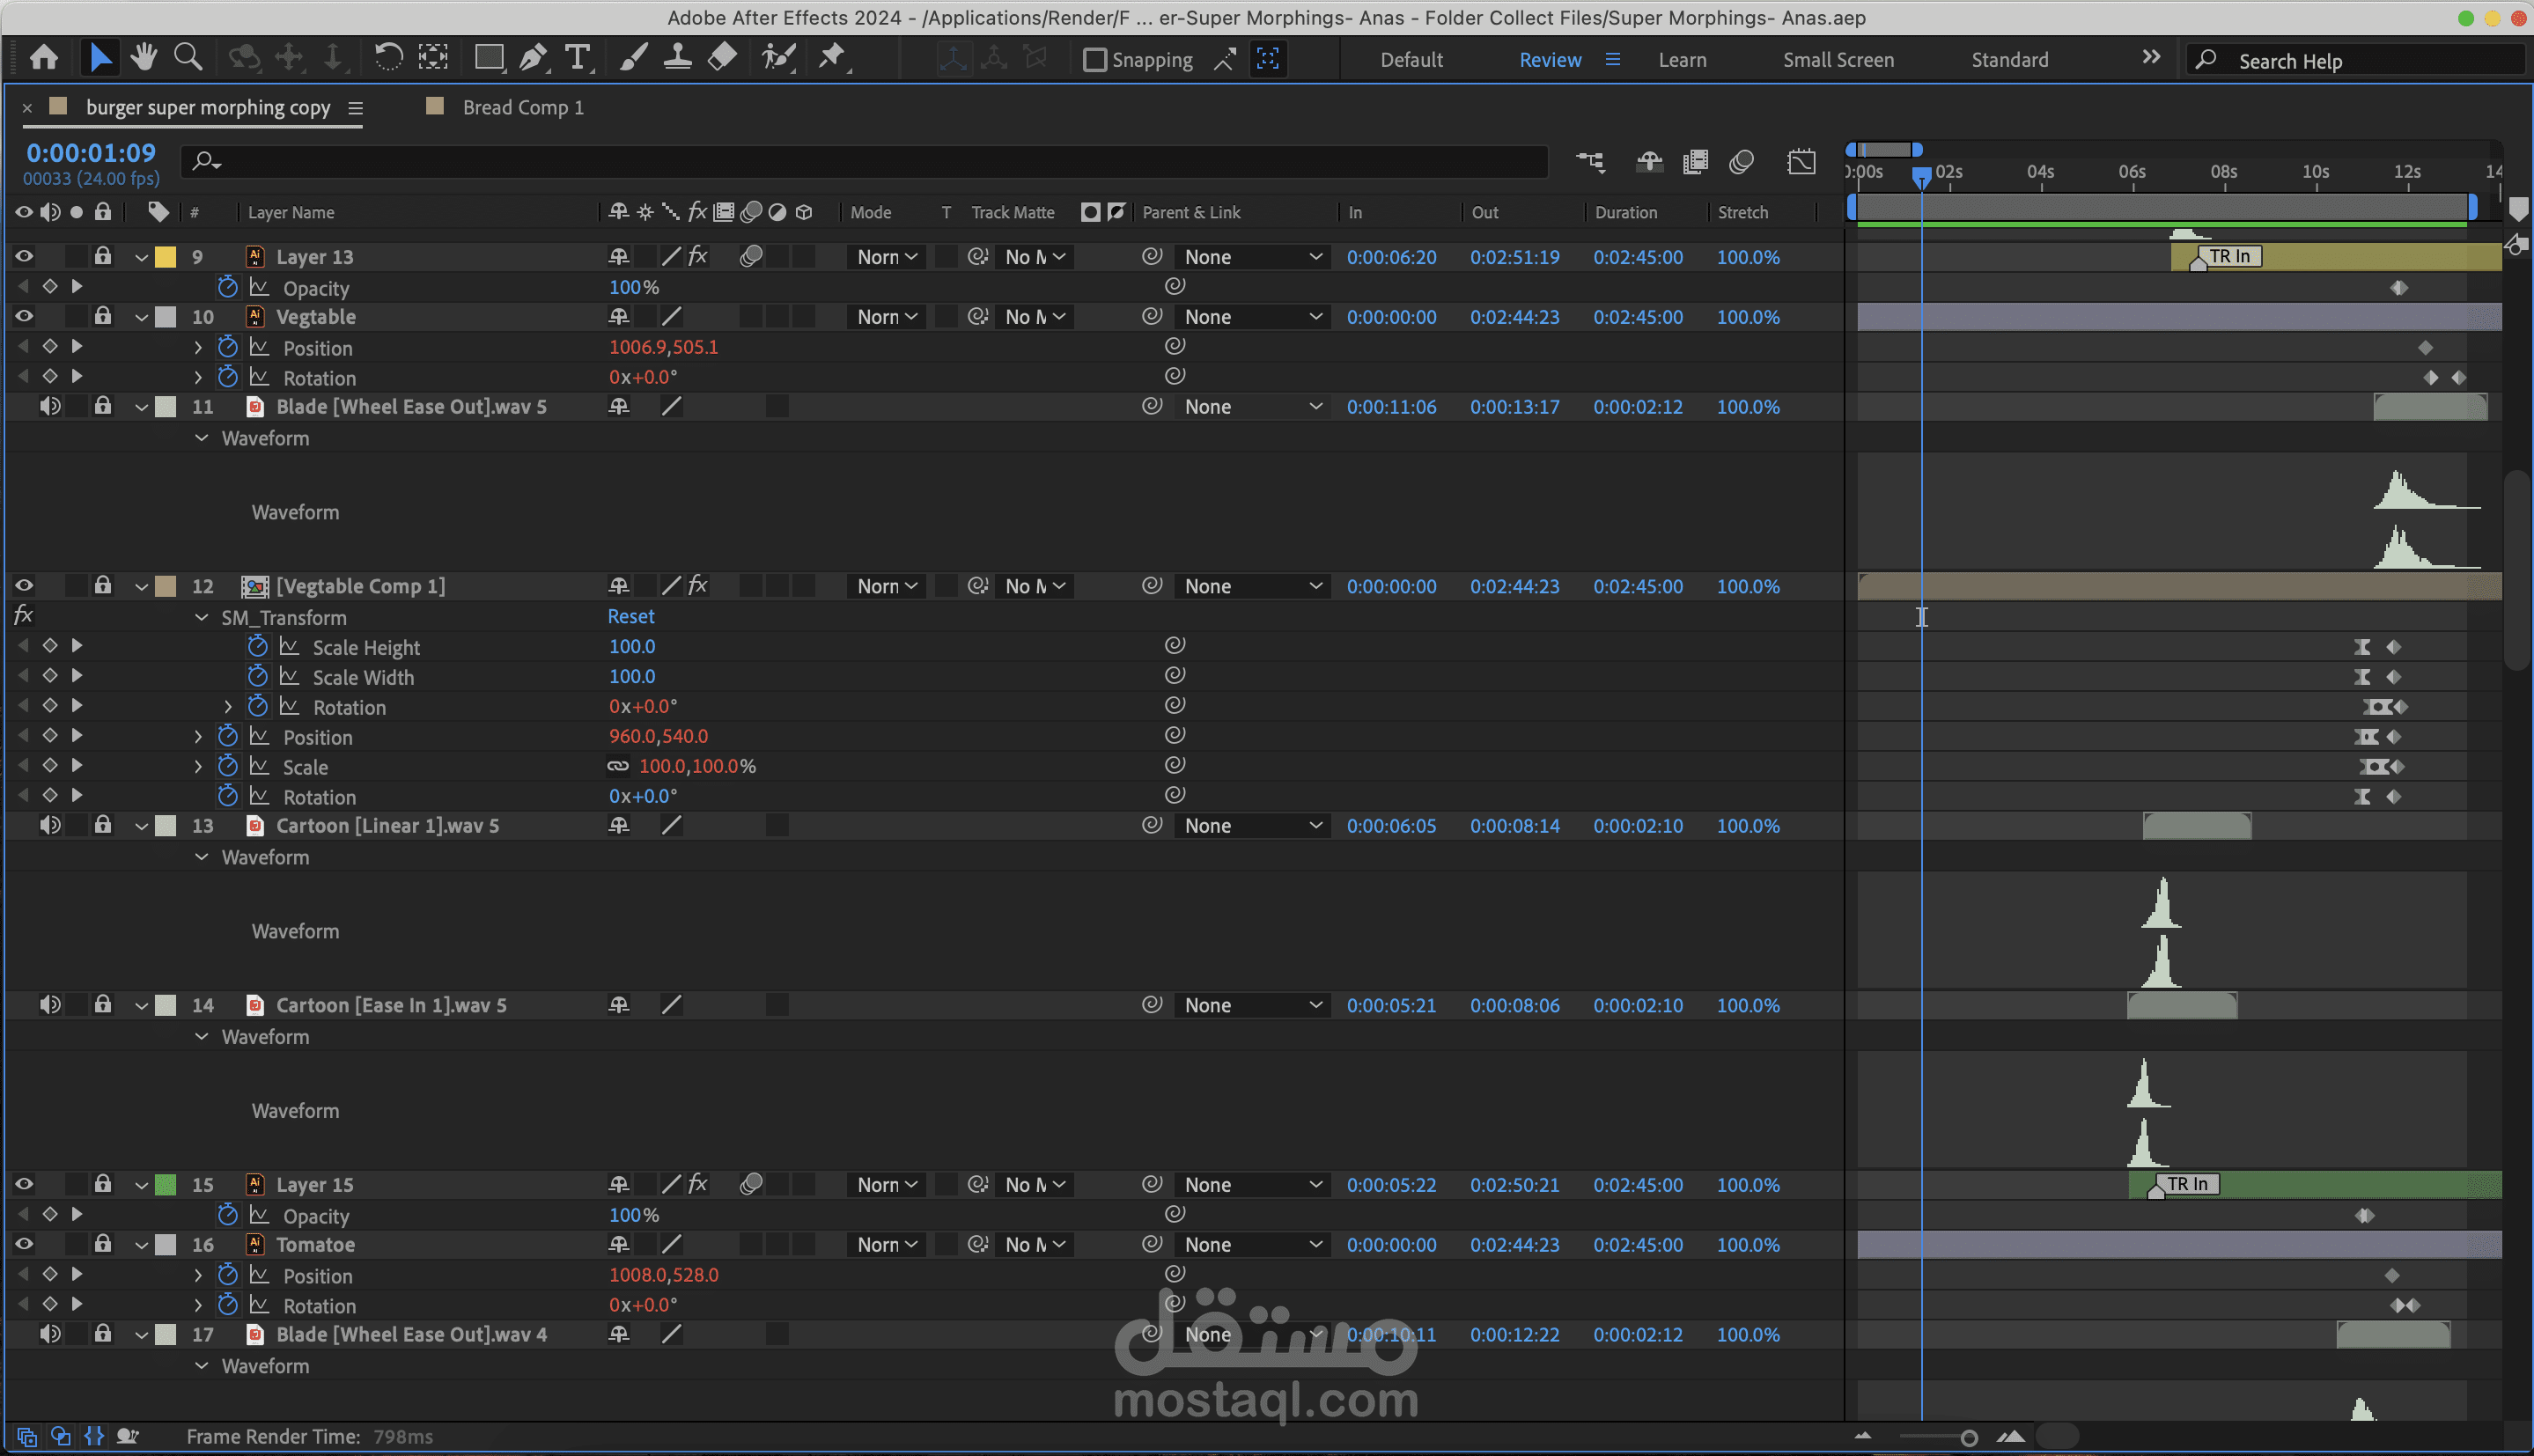Choose the Zoom tool

[187, 58]
